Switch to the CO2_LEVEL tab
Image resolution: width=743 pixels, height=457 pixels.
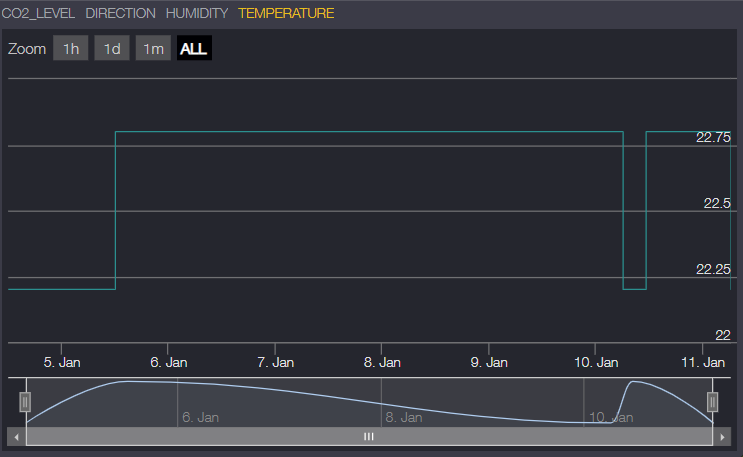pos(38,14)
